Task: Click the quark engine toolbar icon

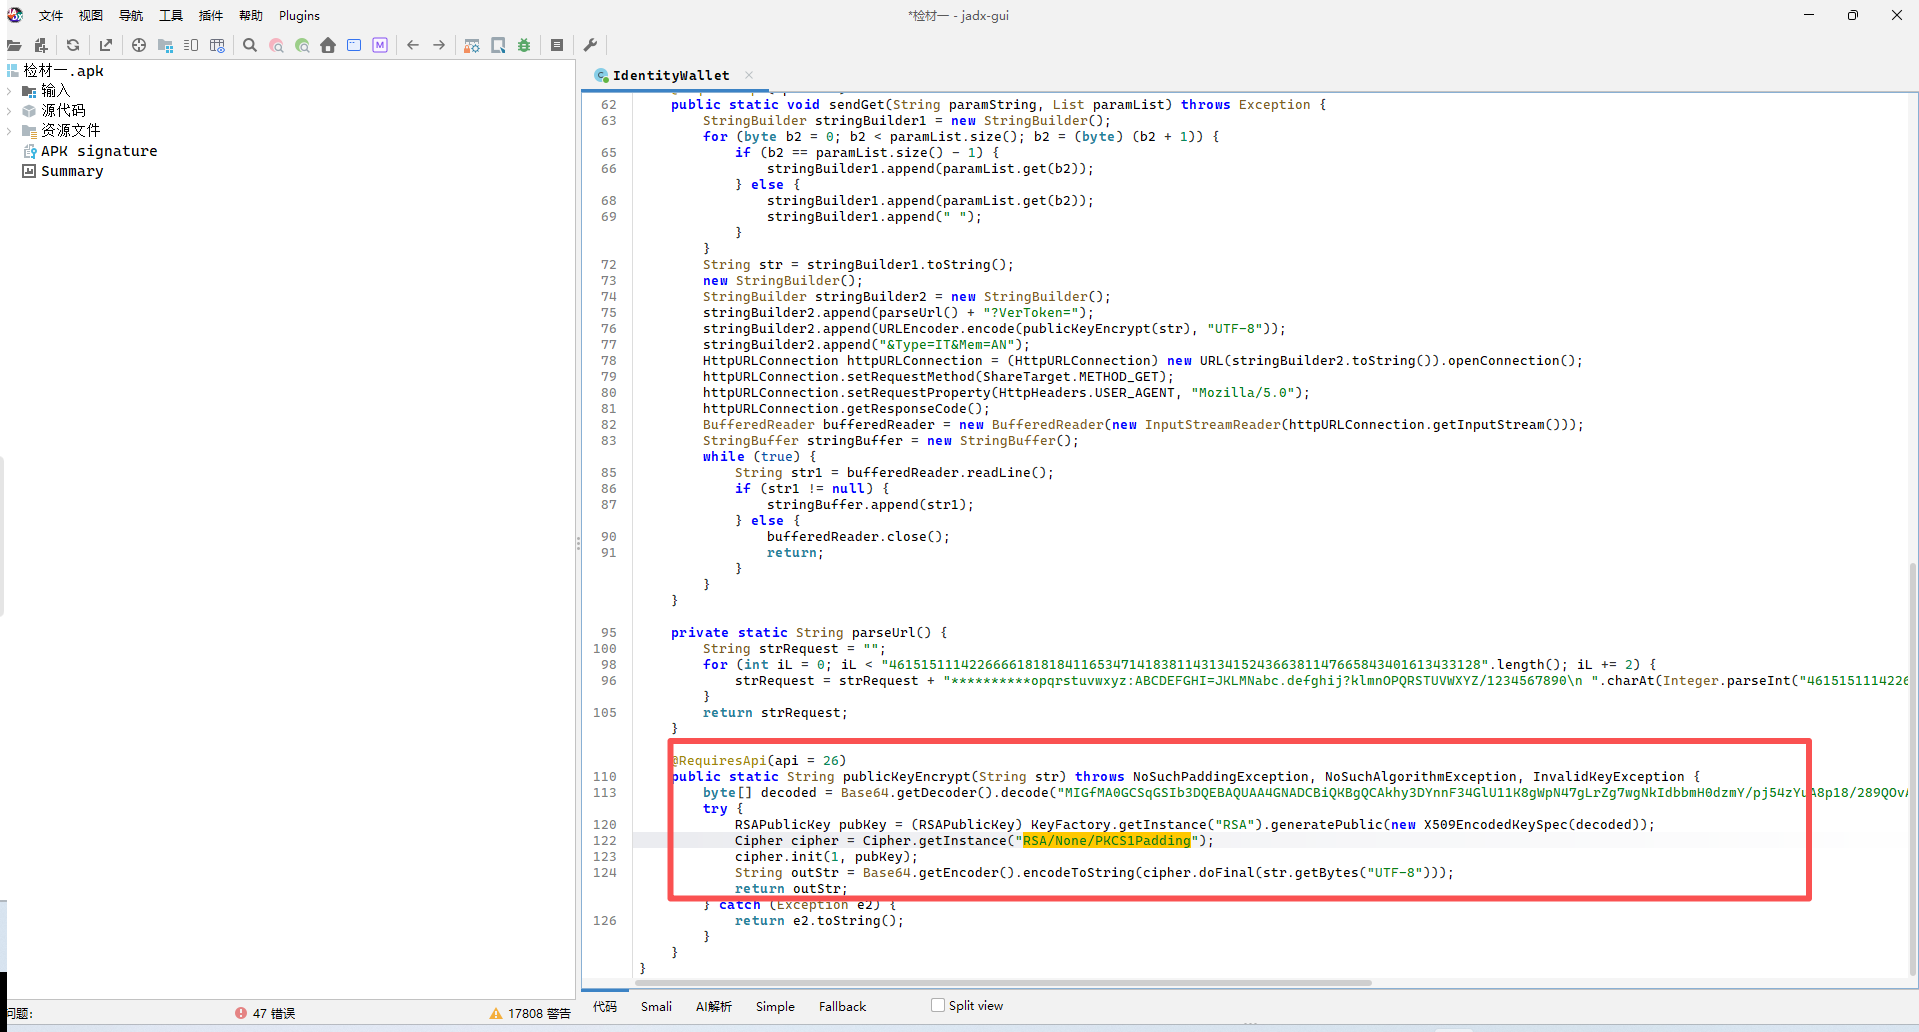Action: (x=498, y=45)
